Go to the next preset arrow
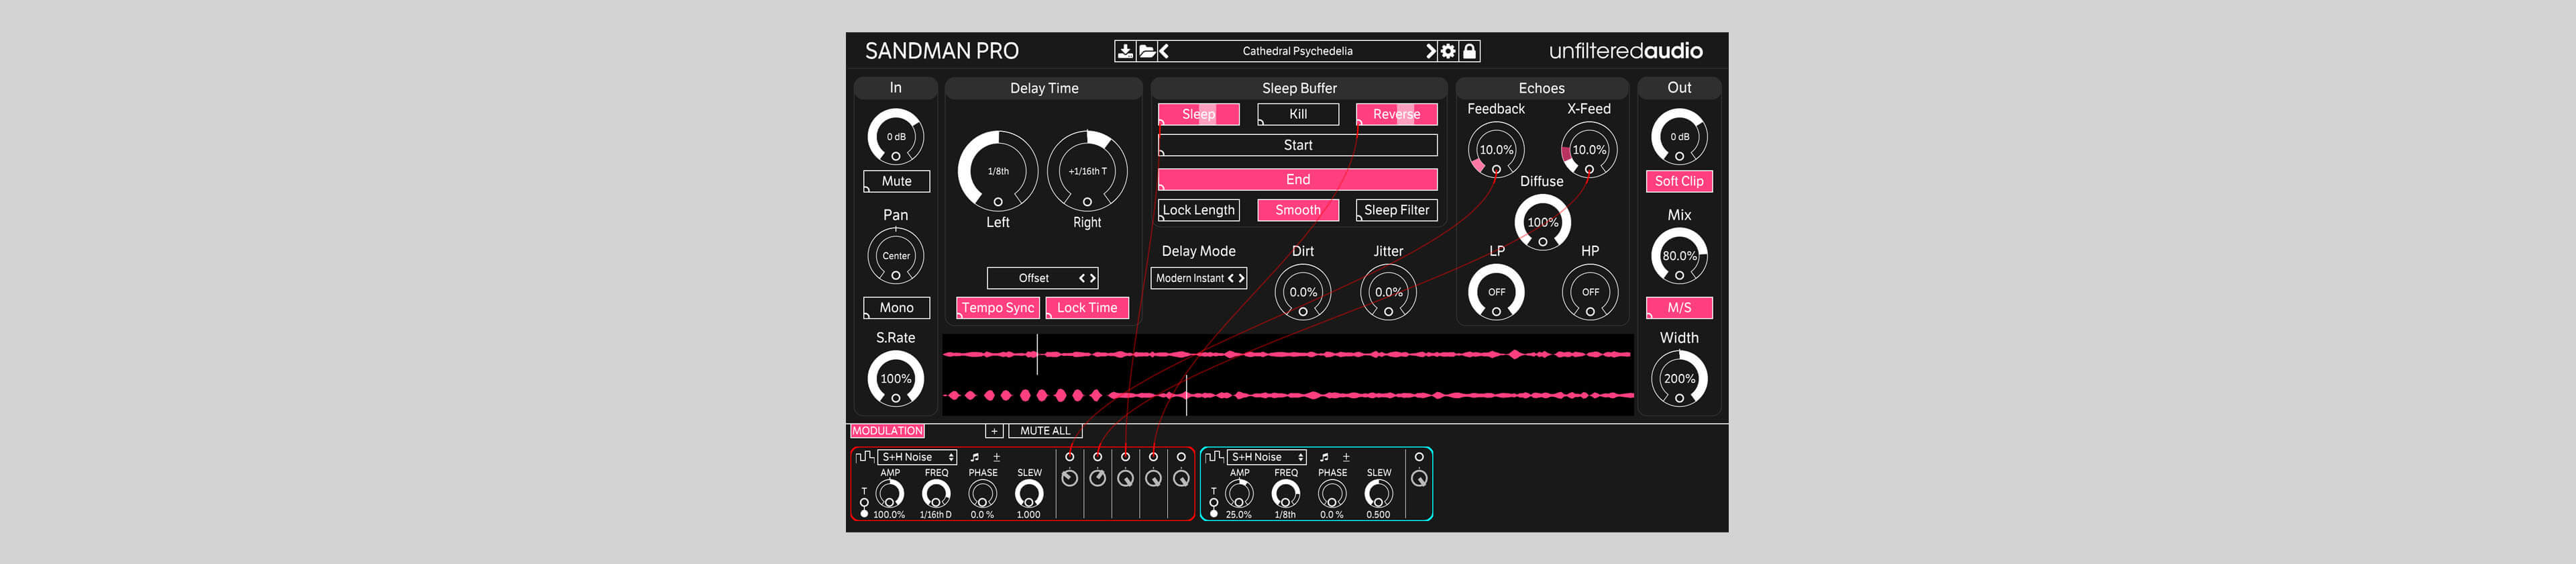 point(1430,51)
